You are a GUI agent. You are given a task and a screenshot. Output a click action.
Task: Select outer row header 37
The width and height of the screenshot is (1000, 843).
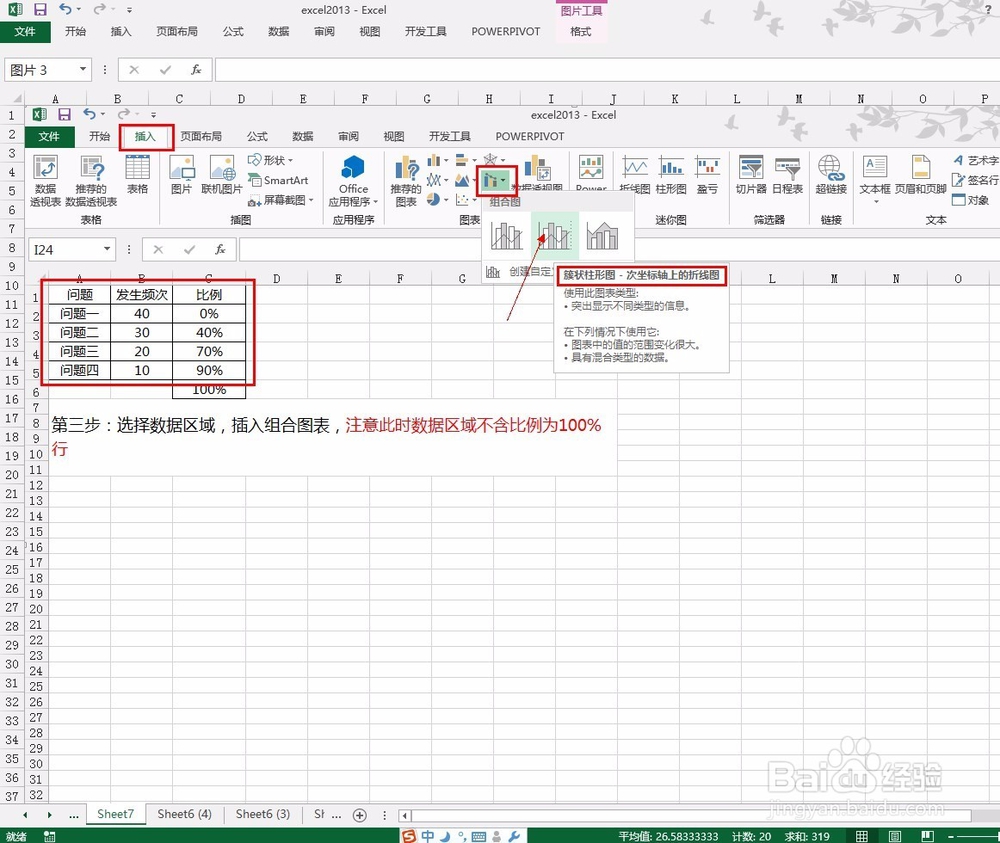[x=11, y=796]
